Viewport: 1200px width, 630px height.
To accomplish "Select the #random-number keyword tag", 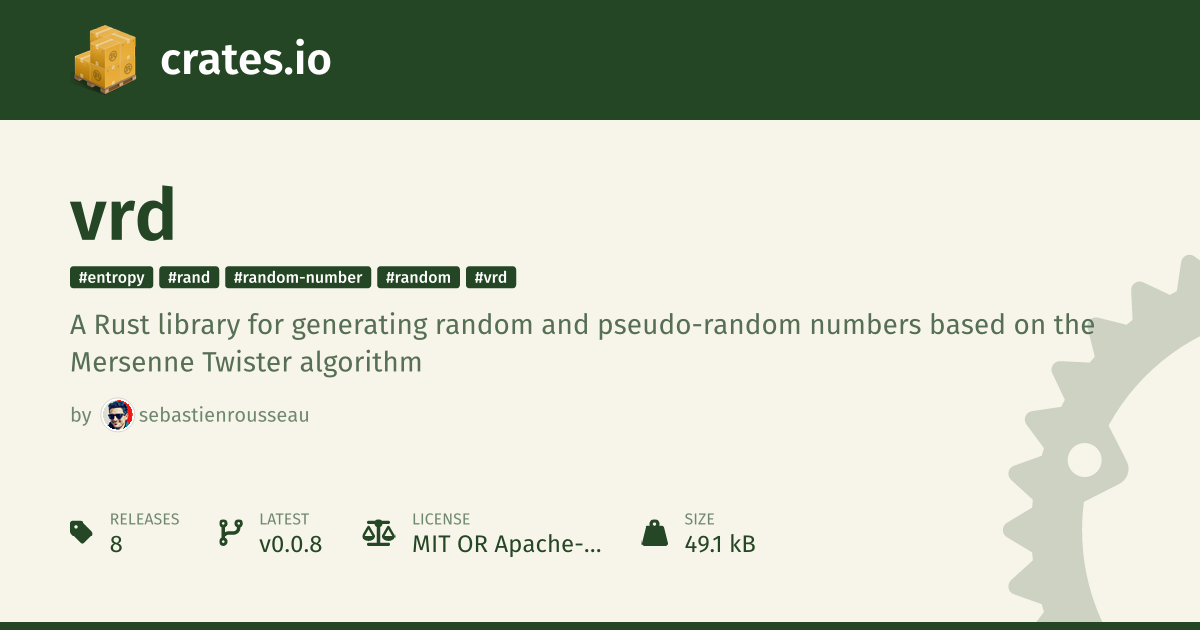I will click(x=298, y=278).
